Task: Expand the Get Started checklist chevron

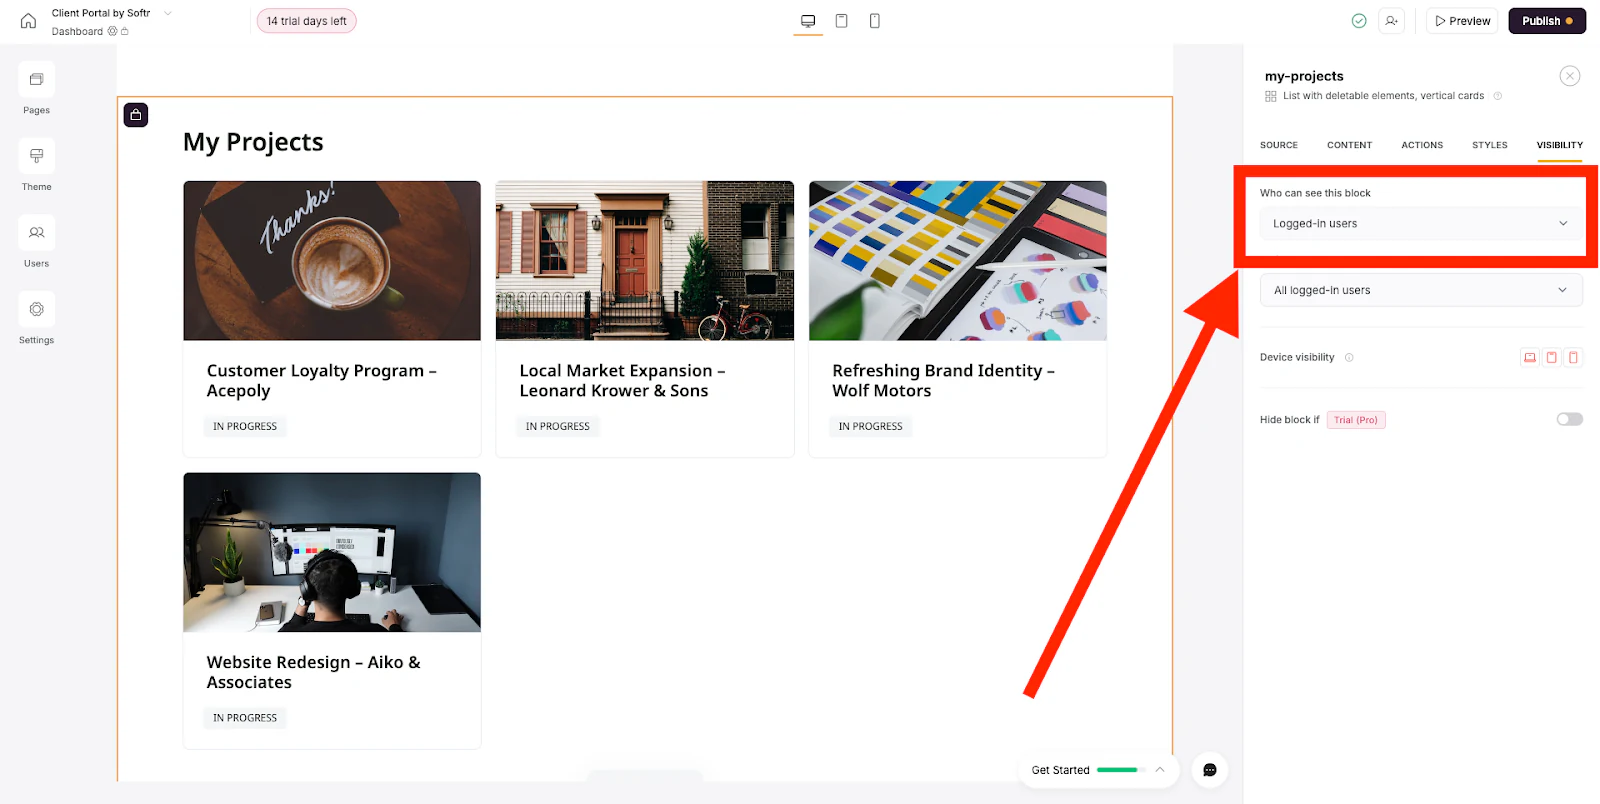Action: [x=1160, y=770]
